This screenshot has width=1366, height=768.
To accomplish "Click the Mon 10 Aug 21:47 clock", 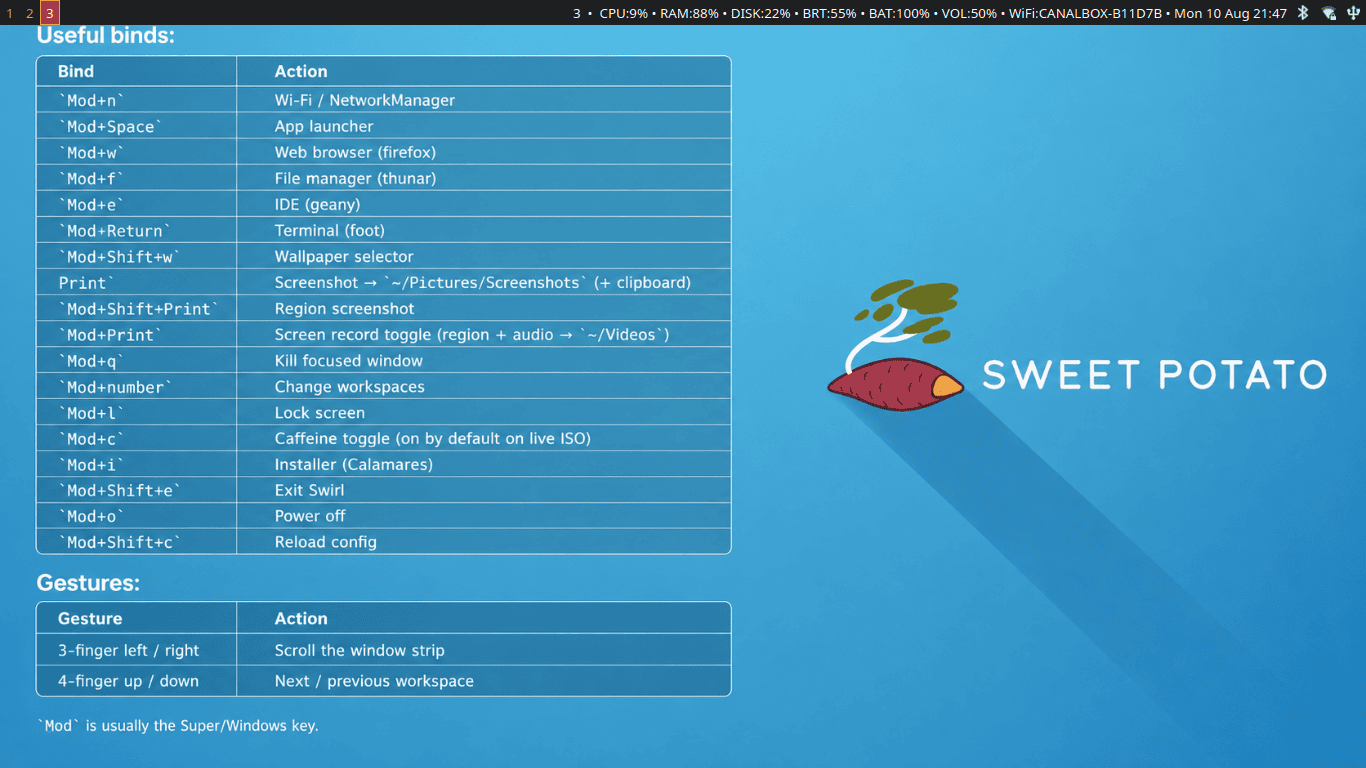I will tap(1230, 13).
